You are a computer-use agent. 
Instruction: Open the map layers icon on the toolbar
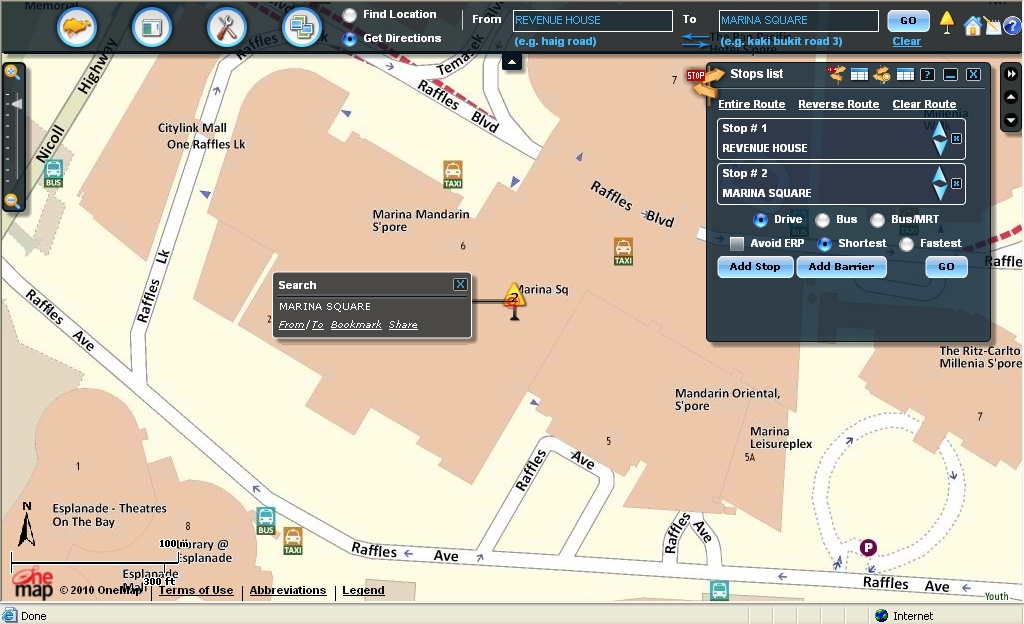pyautogui.click(x=302, y=27)
